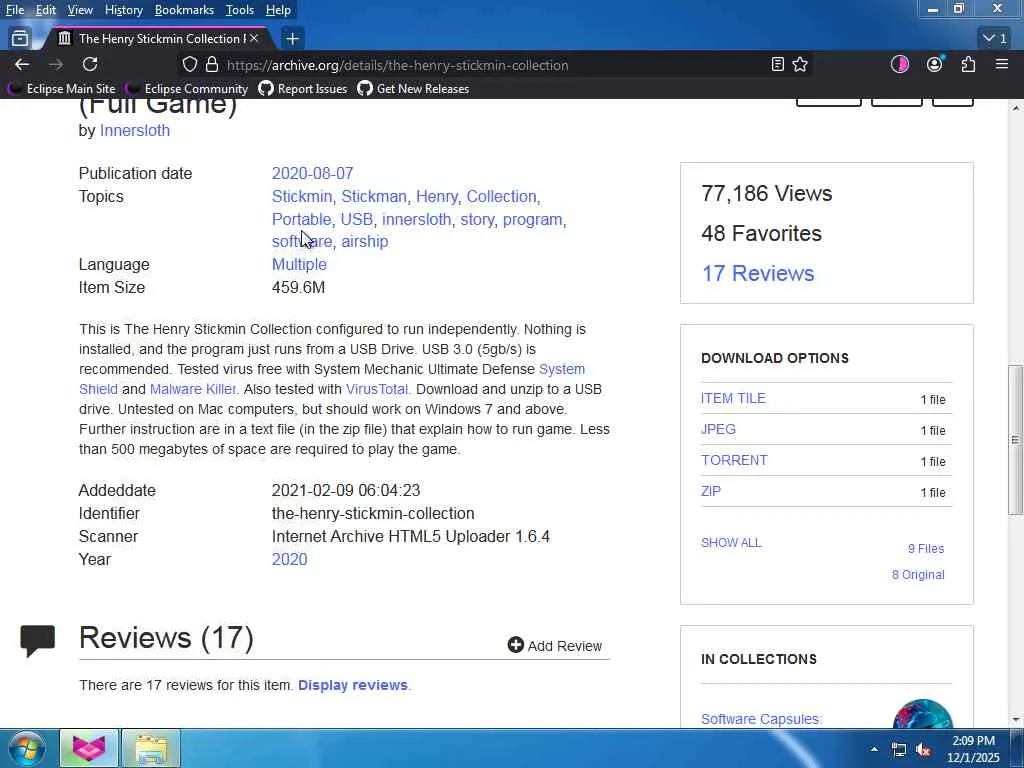The height and width of the screenshot is (768, 1024).
Task: Open the Bookmarks menu
Action: pyautogui.click(x=184, y=10)
